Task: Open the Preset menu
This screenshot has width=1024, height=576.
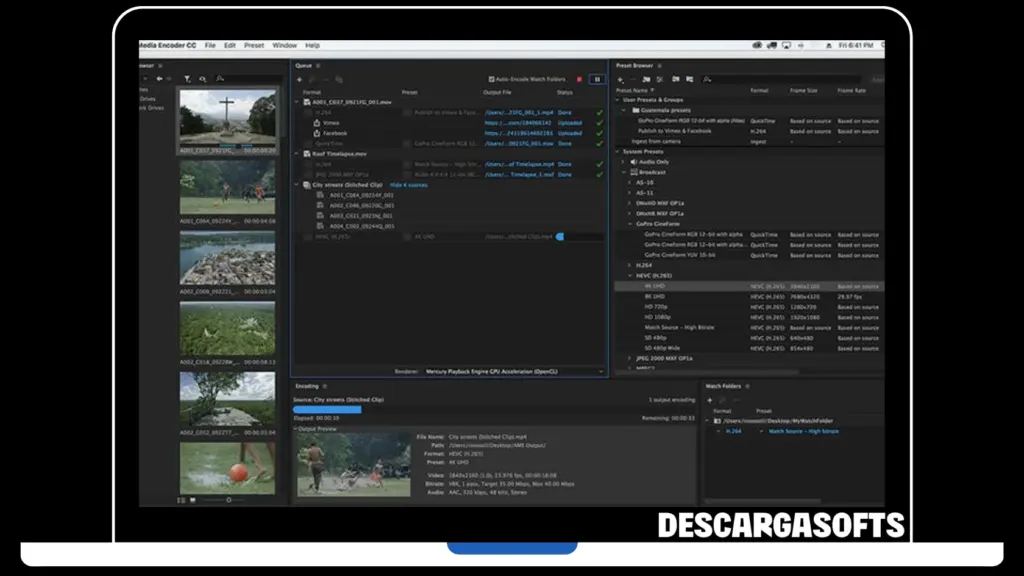Action: (x=254, y=45)
